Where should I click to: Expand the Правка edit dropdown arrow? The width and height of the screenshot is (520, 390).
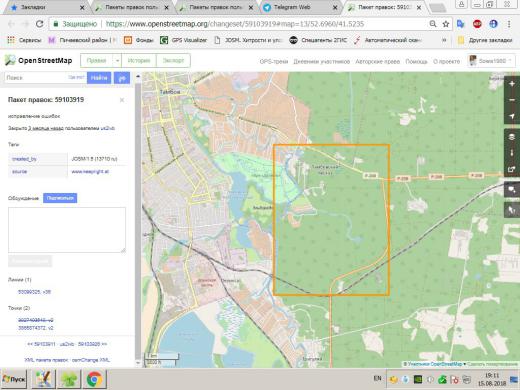coord(117,61)
